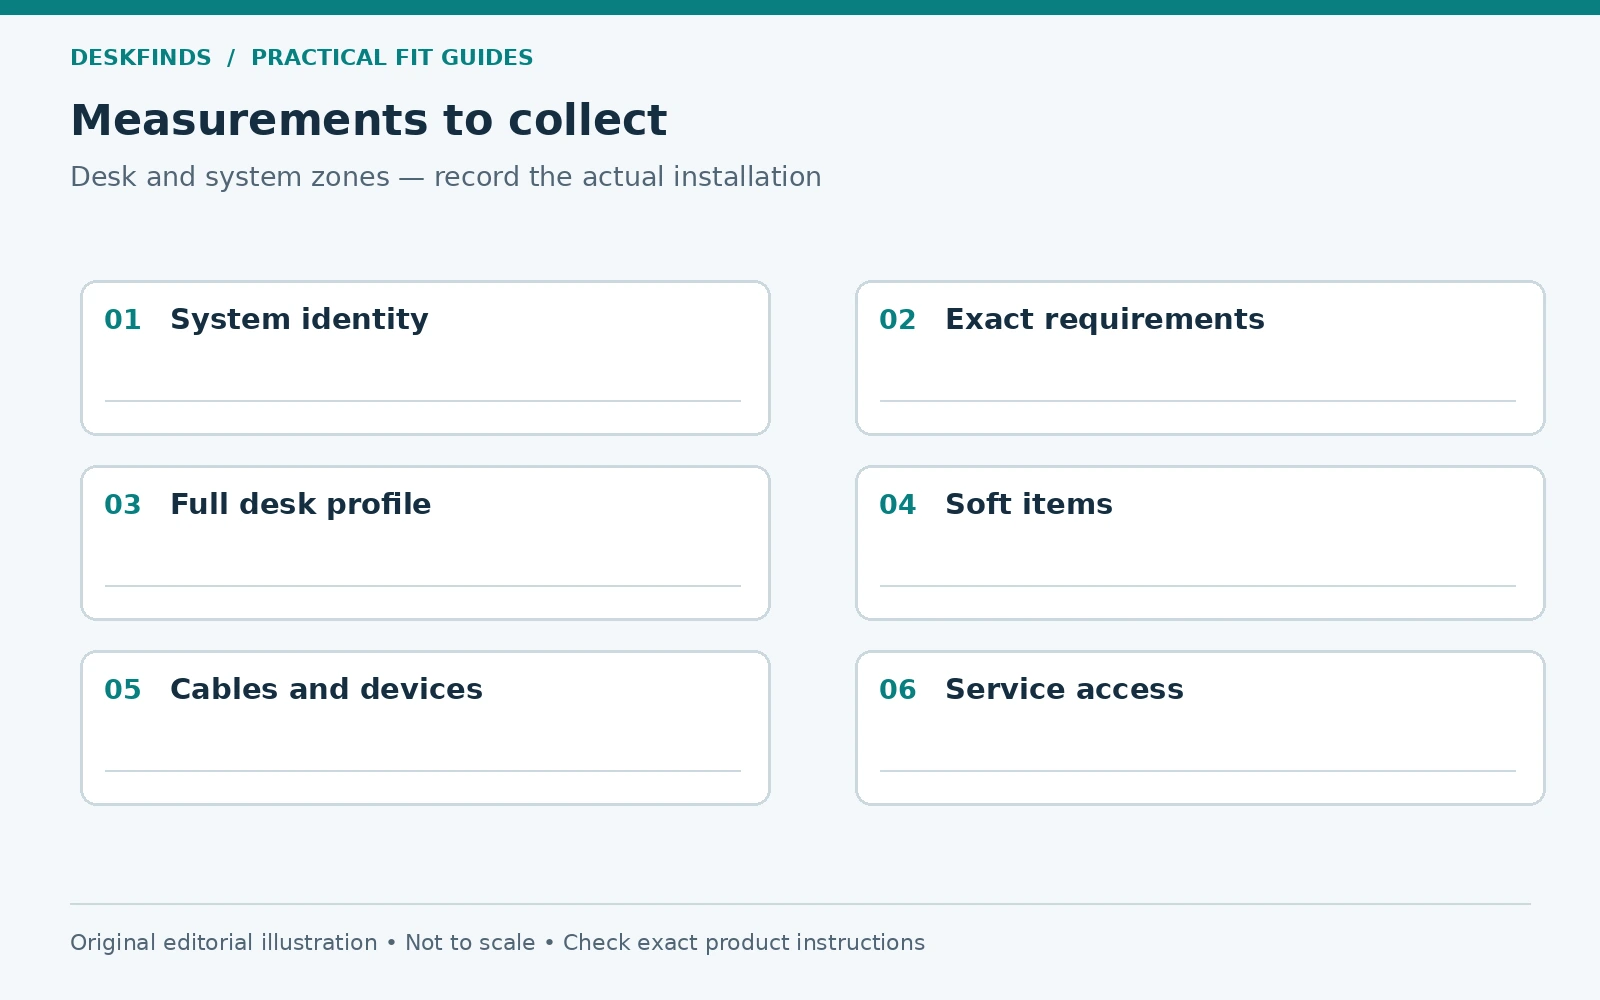1600x1000 pixels.
Task: Click the editorial illustration footer note
Action: [497, 943]
